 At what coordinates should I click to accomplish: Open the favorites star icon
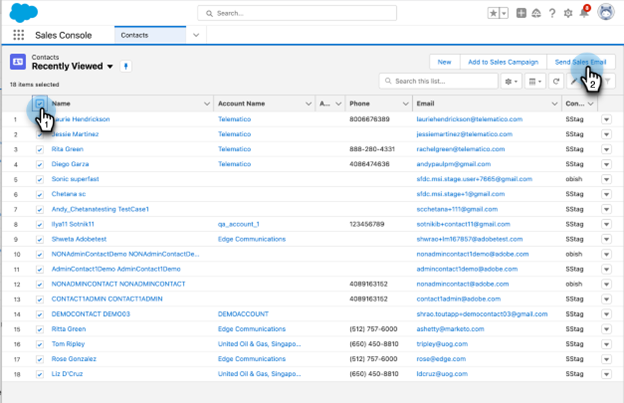493,13
